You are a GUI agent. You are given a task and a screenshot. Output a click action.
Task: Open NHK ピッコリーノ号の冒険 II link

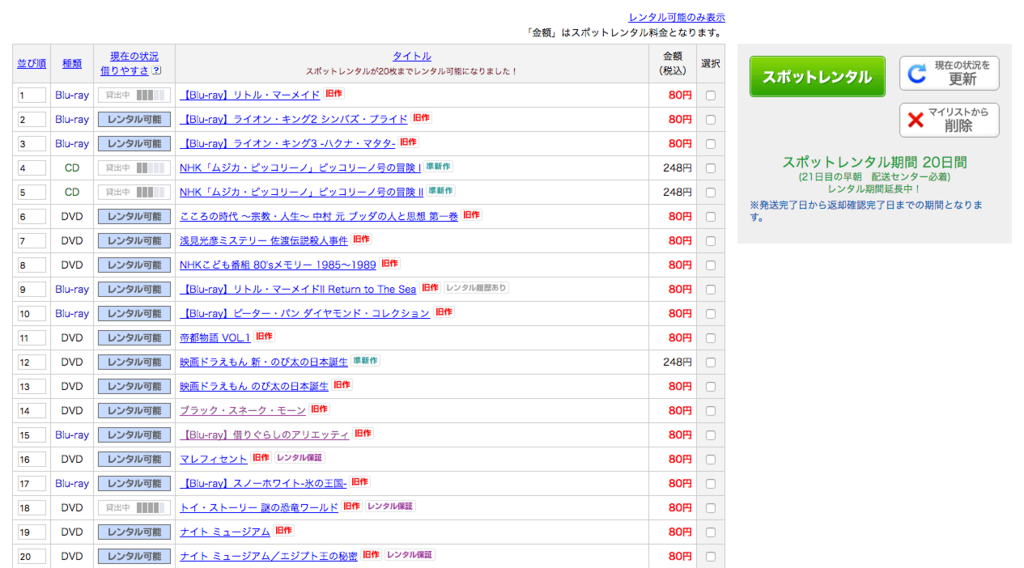pyautogui.click(x=302, y=192)
